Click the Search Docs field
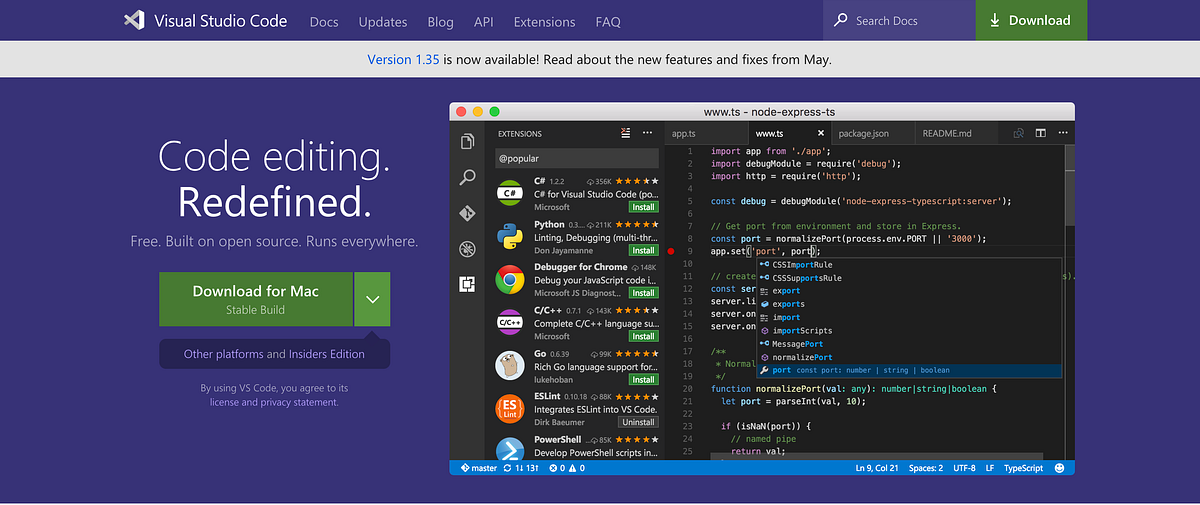1200x505 pixels. 900,20
